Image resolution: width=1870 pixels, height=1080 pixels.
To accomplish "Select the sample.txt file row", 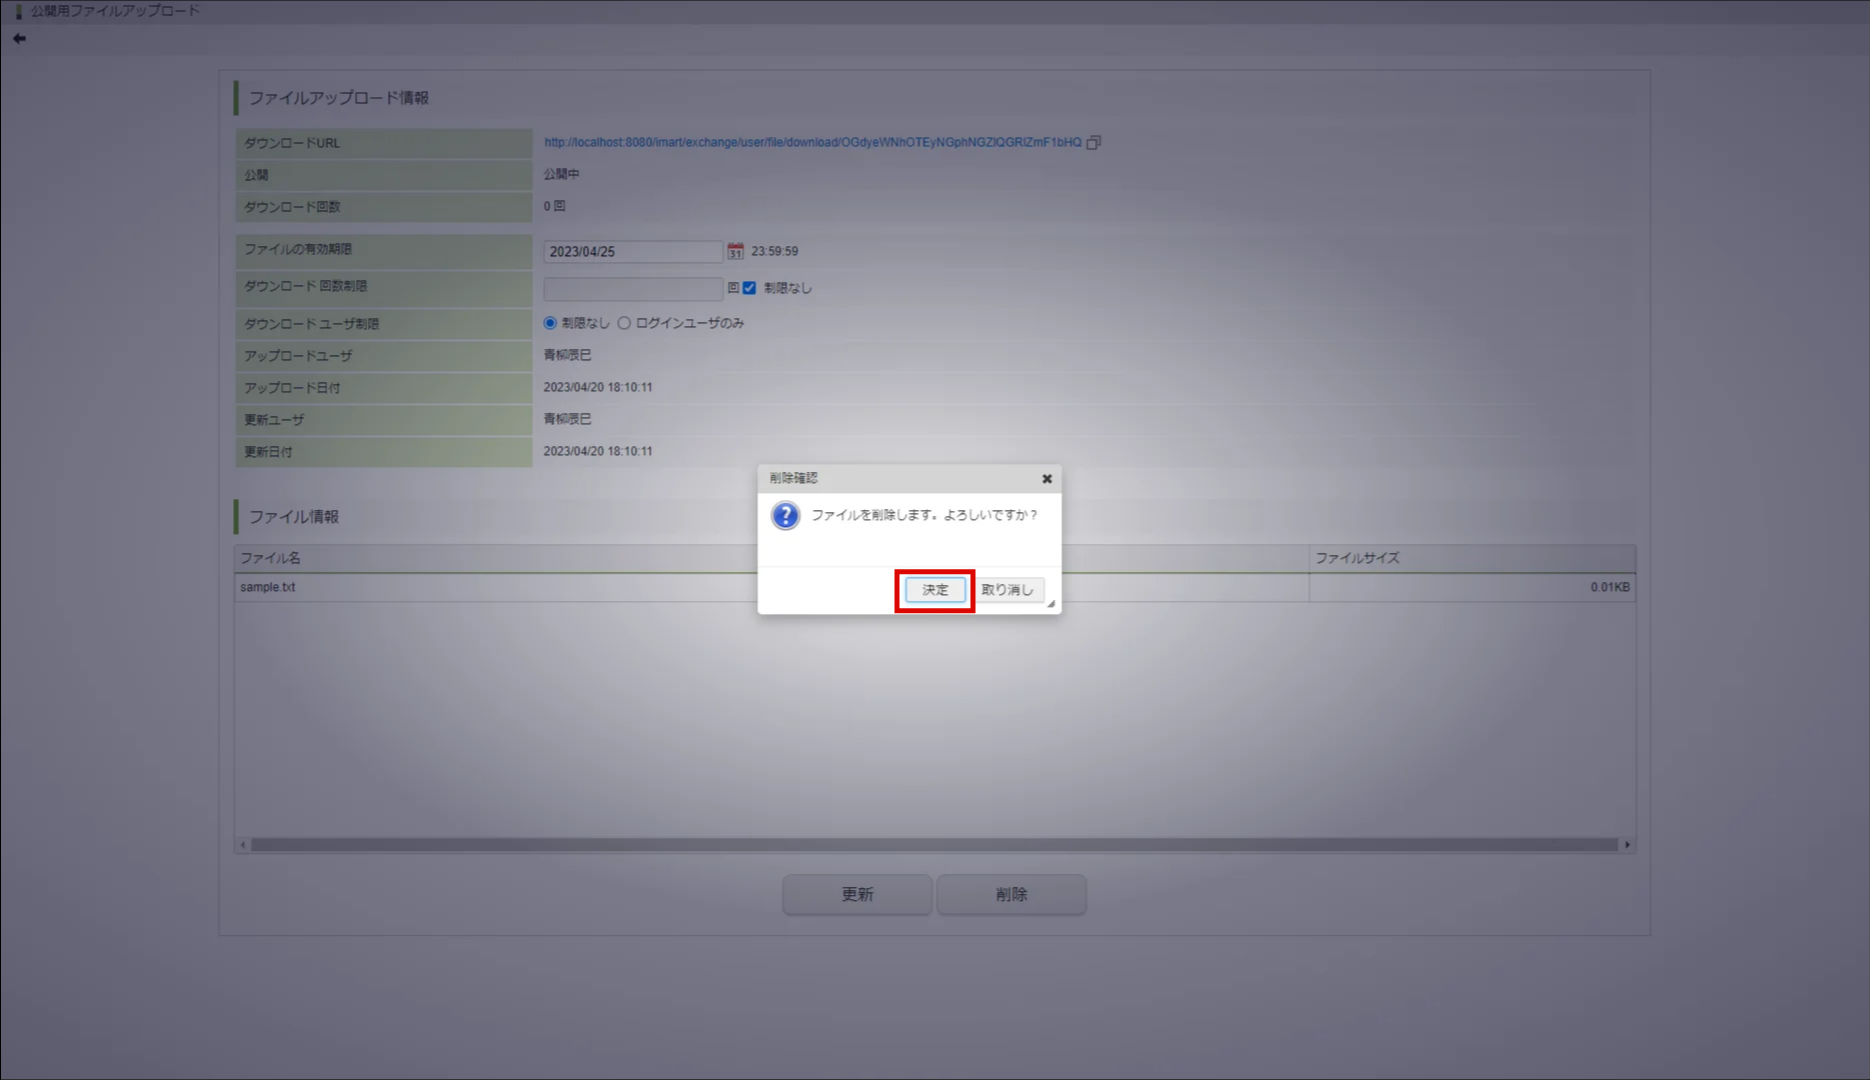I will [935, 587].
